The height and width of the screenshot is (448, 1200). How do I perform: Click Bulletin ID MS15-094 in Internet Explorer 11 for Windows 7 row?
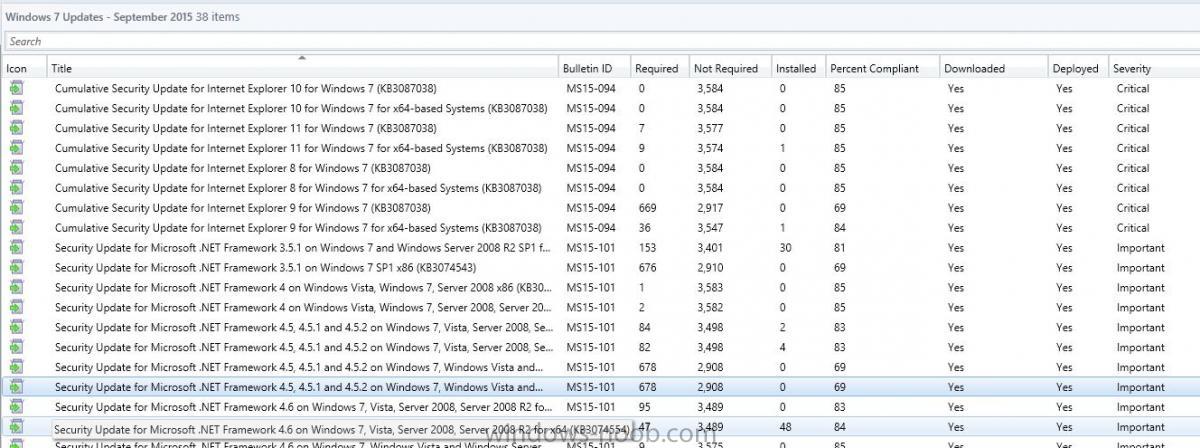point(590,128)
